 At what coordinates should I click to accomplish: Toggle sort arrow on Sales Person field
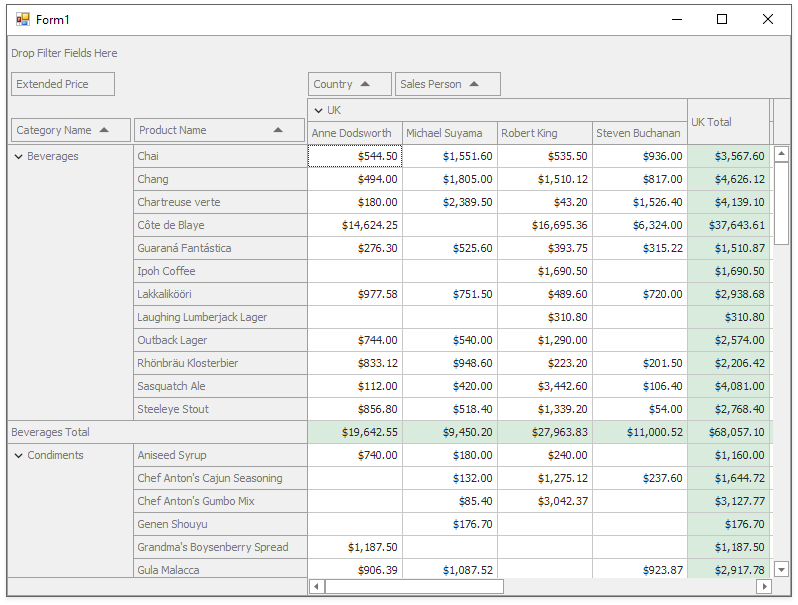point(474,84)
